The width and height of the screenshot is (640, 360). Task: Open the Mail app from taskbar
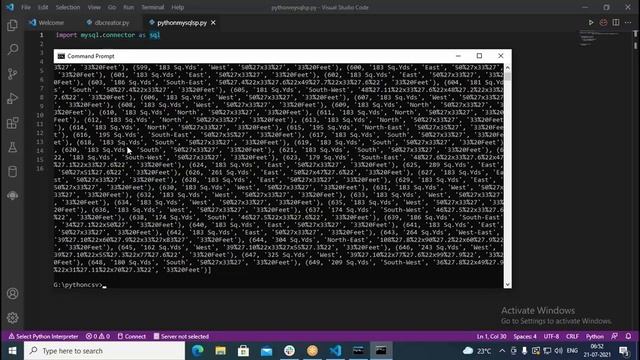coord(267,351)
